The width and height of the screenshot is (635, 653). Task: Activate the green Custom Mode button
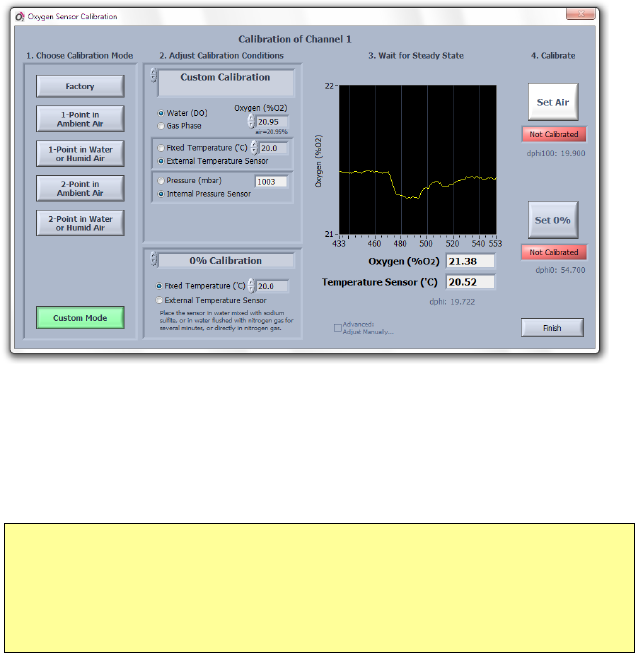click(x=80, y=318)
